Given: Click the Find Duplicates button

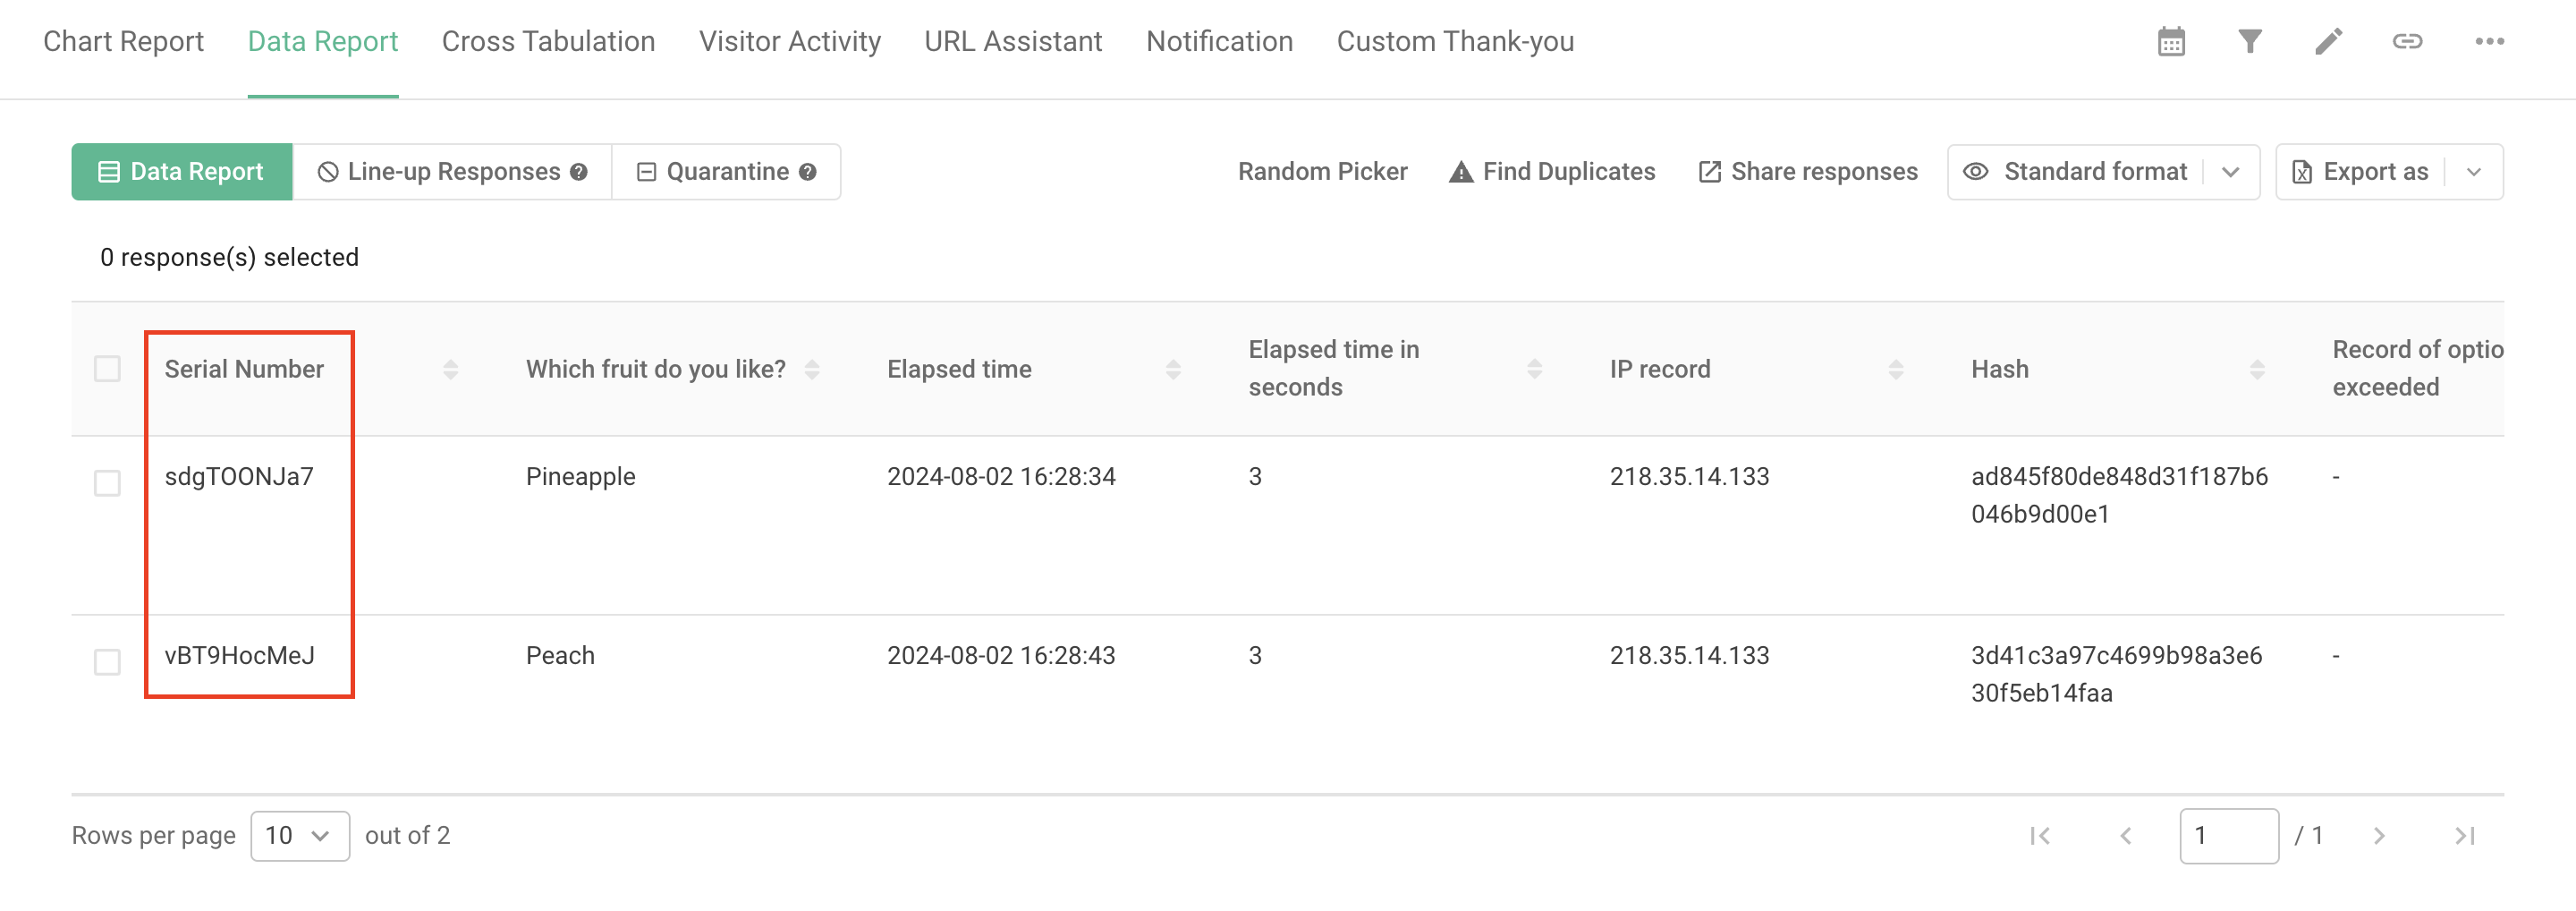Looking at the screenshot, I should click(1552, 172).
